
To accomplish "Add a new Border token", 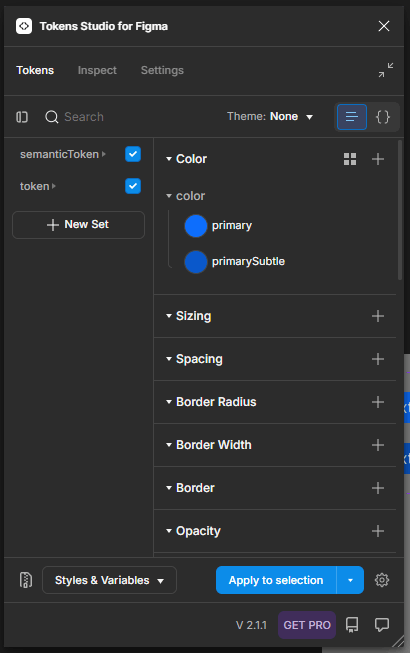I will [378, 488].
